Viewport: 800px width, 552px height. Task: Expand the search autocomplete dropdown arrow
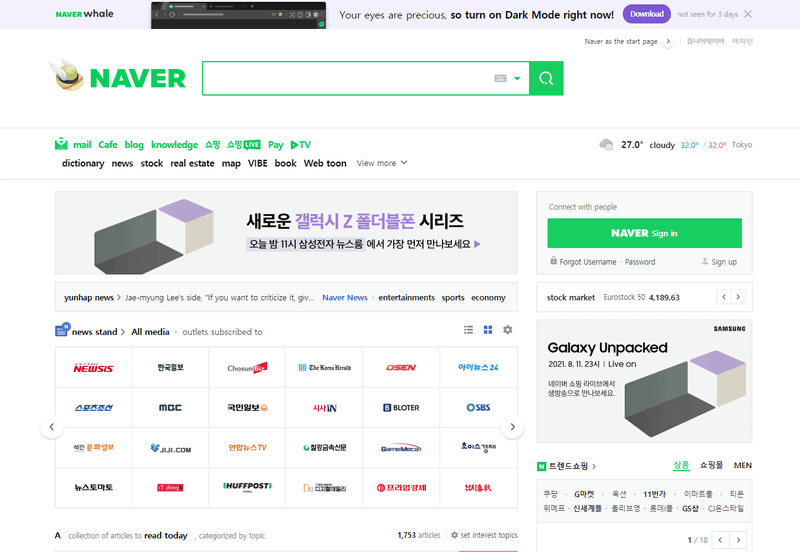click(517, 79)
